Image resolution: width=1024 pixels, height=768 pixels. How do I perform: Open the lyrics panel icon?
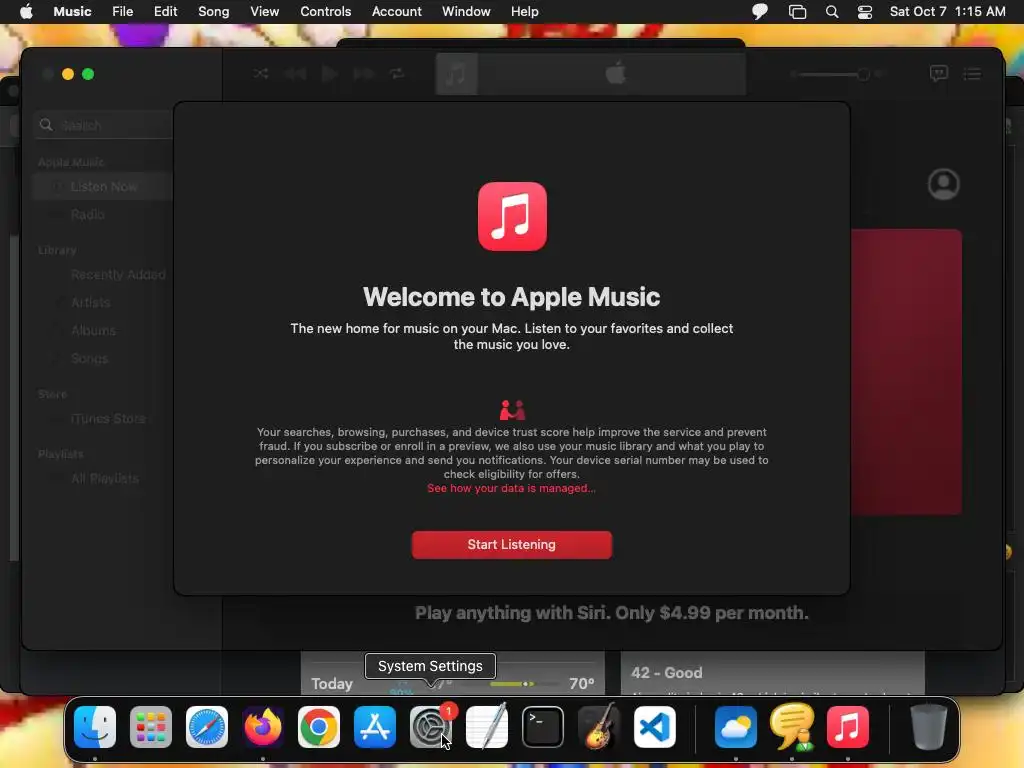(938, 74)
